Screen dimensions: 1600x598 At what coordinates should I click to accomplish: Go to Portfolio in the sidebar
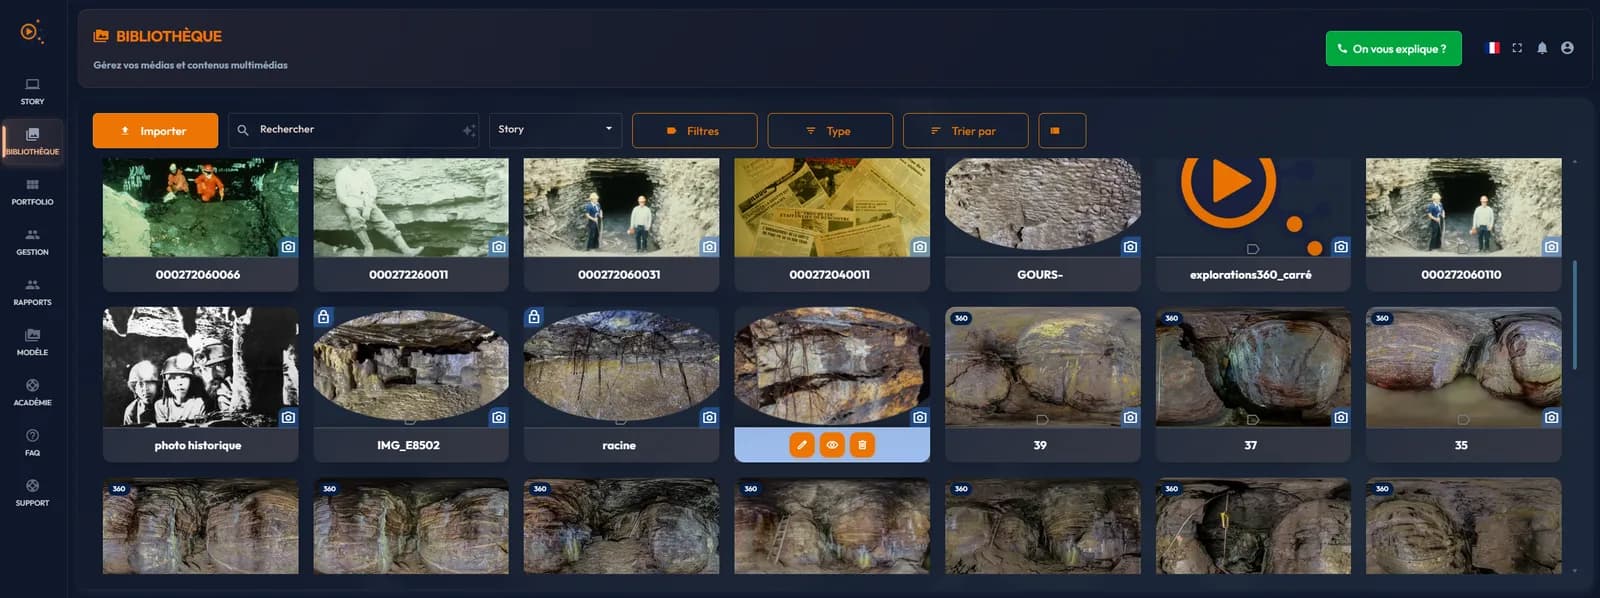tap(32, 192)
